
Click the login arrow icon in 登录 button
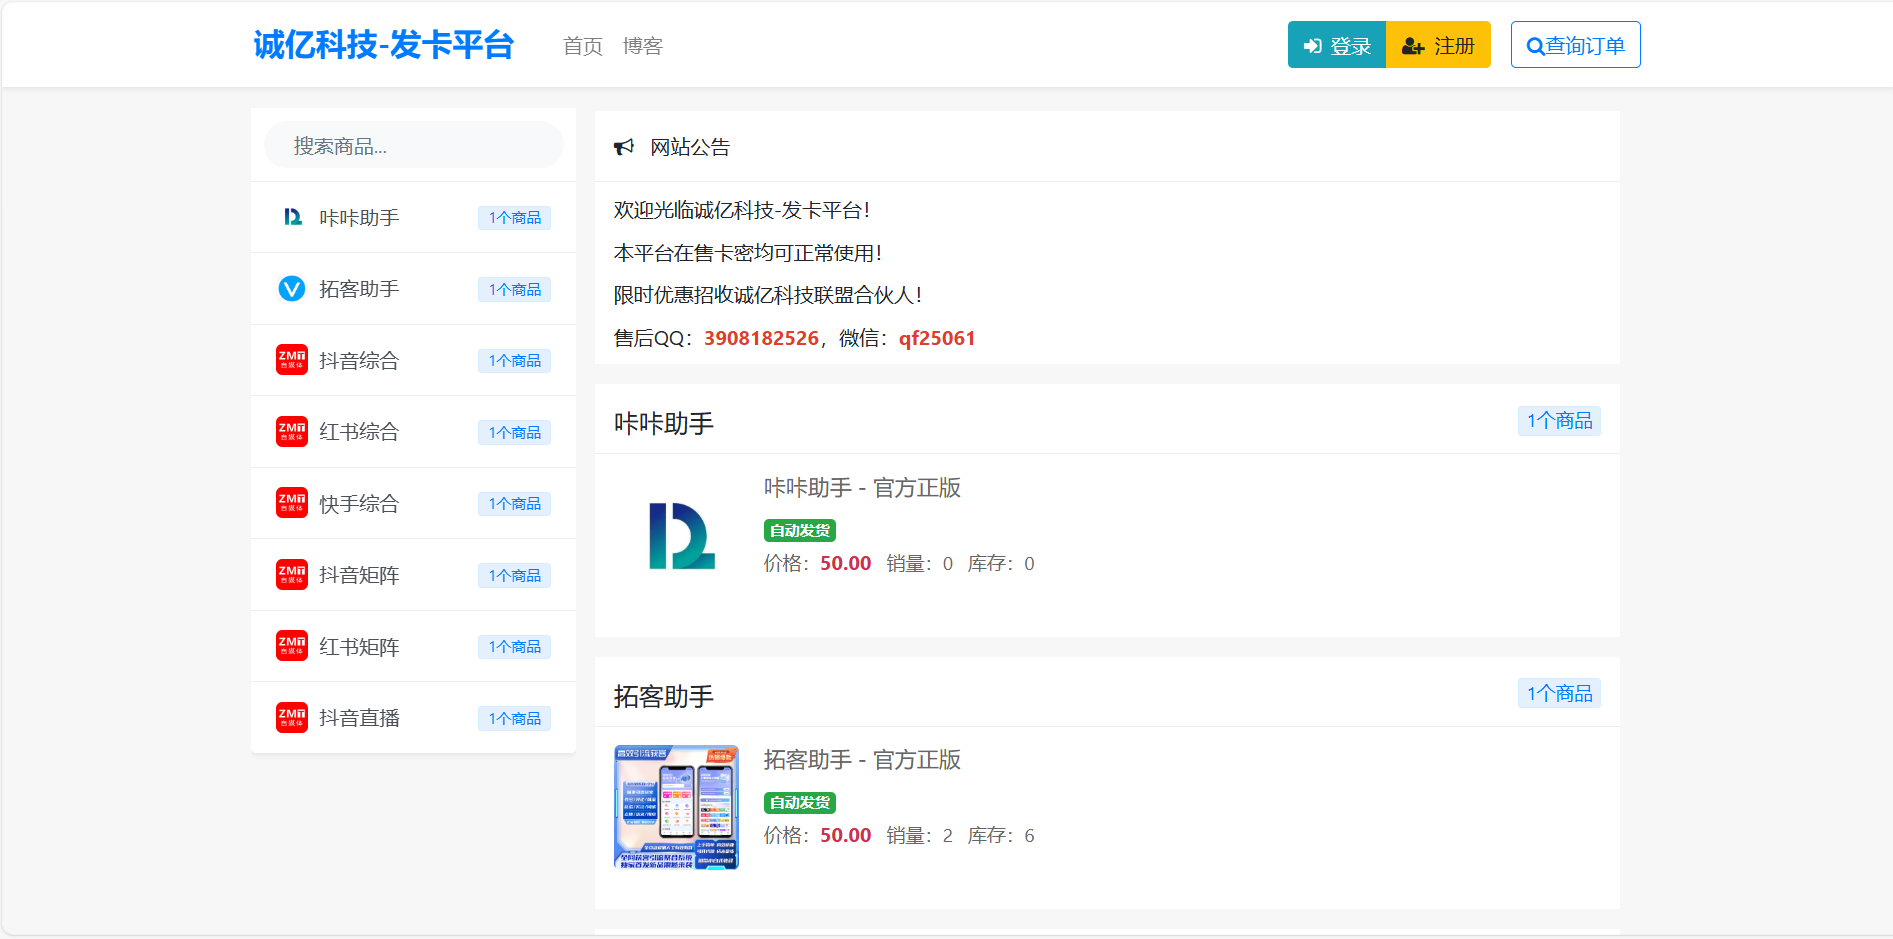(1313, 46)
